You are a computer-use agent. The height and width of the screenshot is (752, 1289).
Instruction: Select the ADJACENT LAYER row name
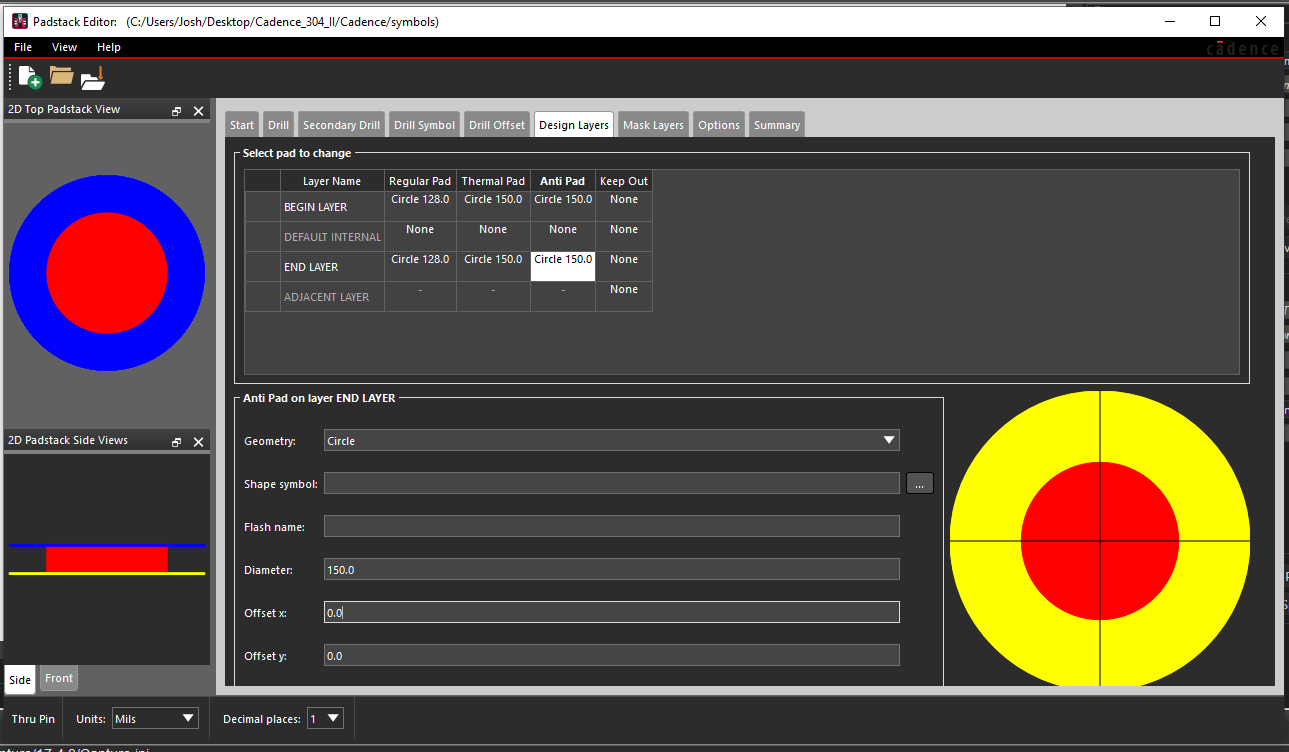tap(332, 297)
